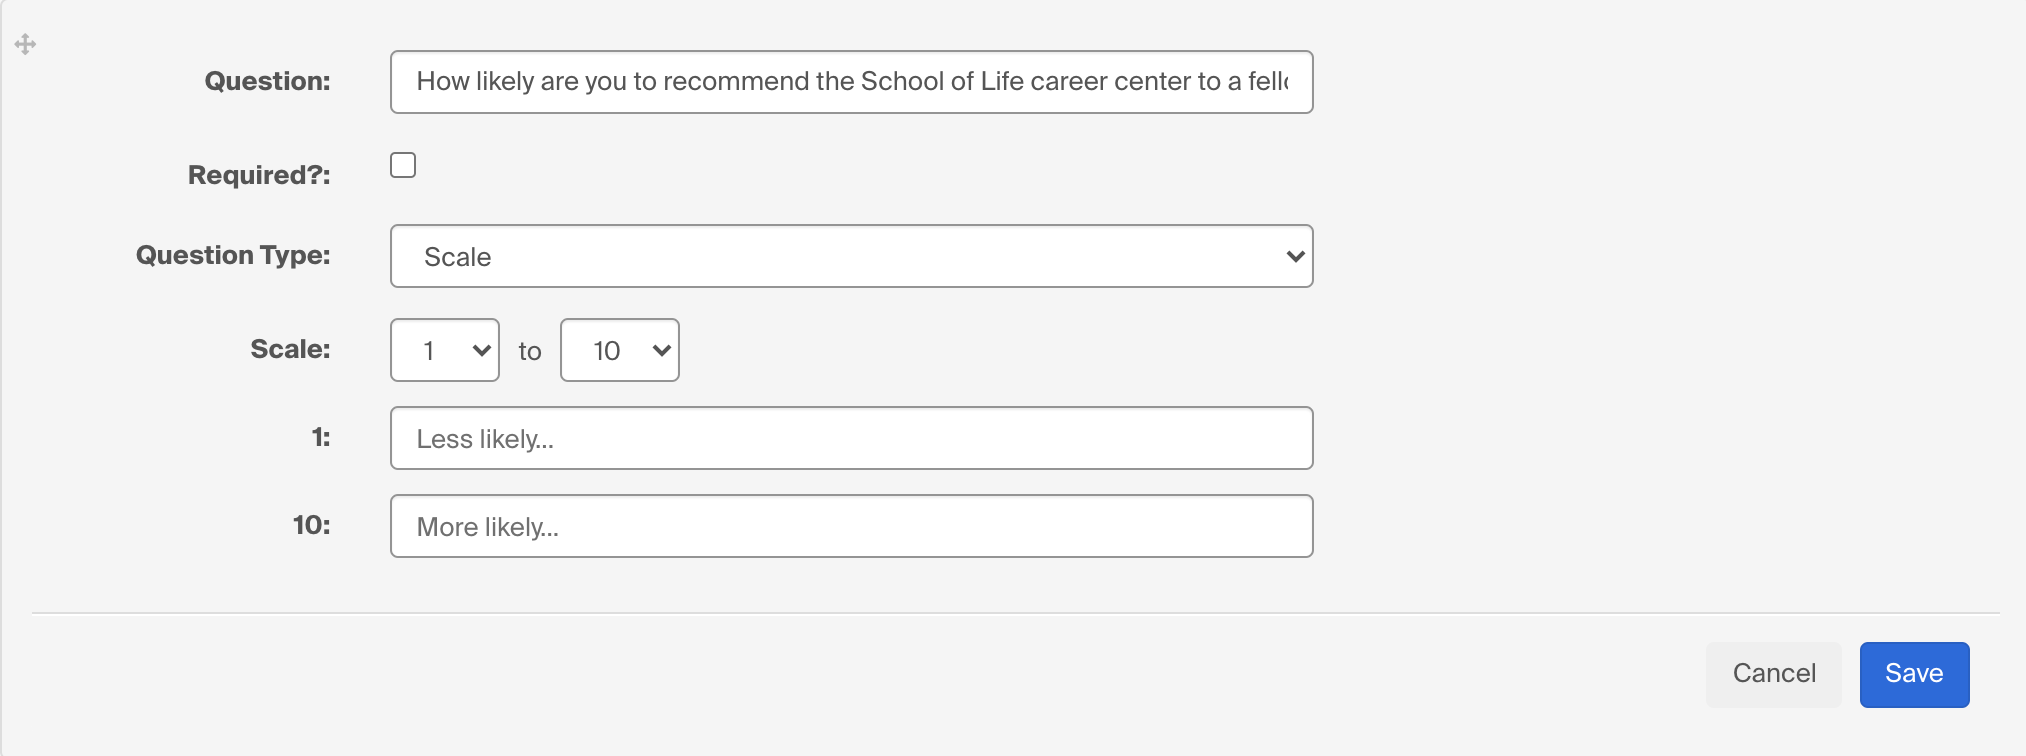Focus the Question text field
The width and height of the screenshot is (2026, 756).
(x=851, y=82)
